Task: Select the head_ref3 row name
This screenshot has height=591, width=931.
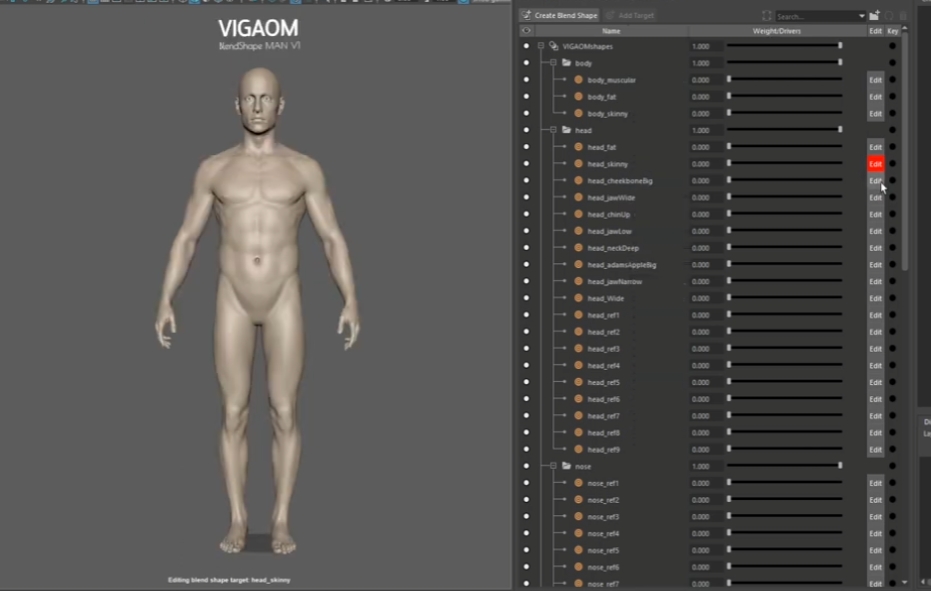Action: coord(603,349)
